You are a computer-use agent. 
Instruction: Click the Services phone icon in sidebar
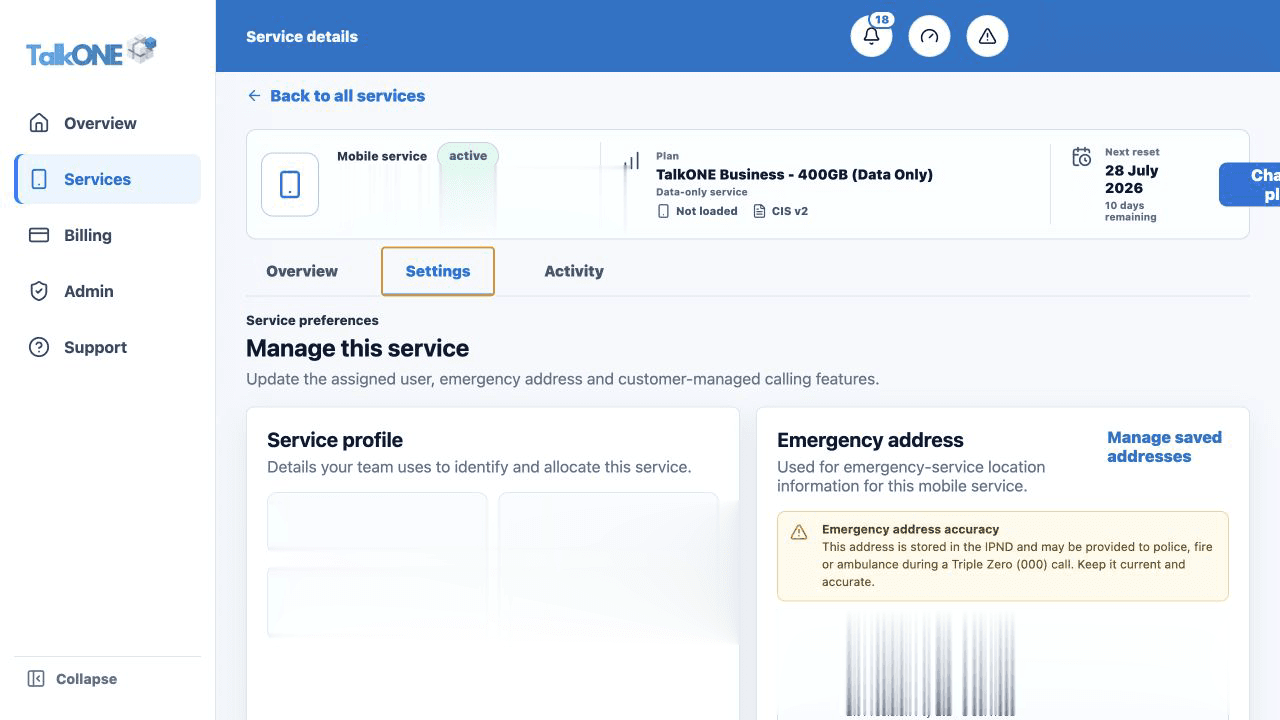pyautogui.click(x=39, y=179)
